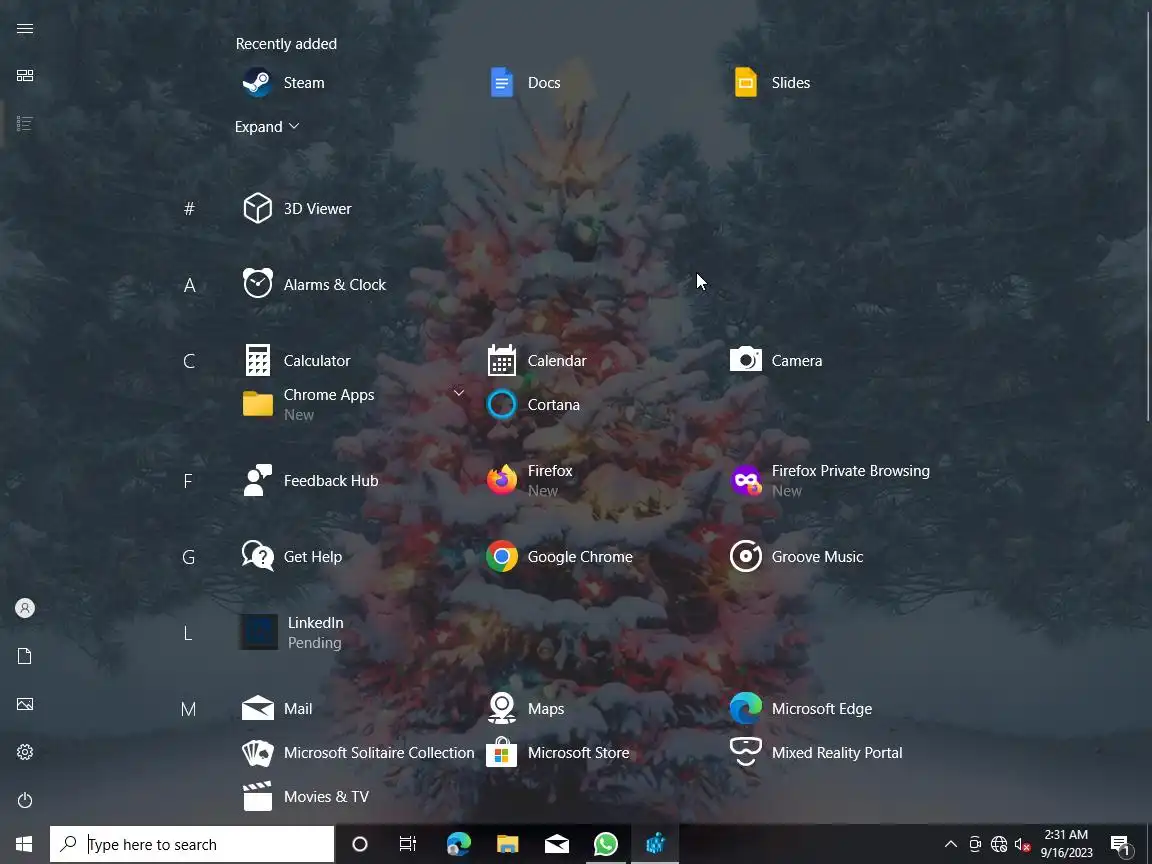This screenshot has height=864, width=1152.
Task: Open WhatsApp from the taskbar
Action: click(605, 844)
